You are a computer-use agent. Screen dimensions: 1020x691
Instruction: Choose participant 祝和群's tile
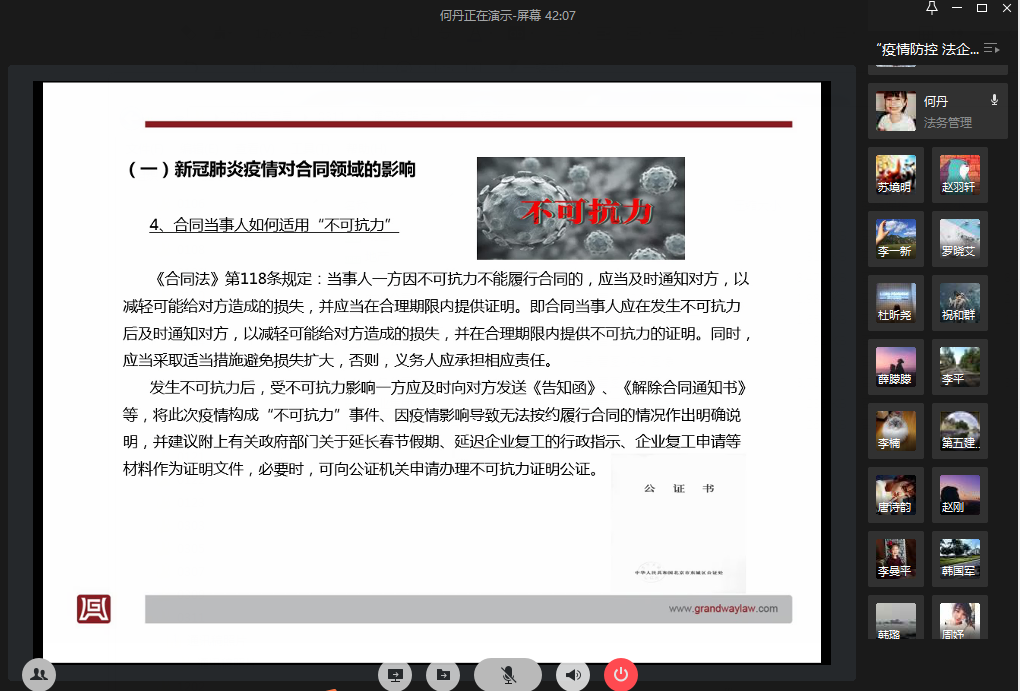959,303
